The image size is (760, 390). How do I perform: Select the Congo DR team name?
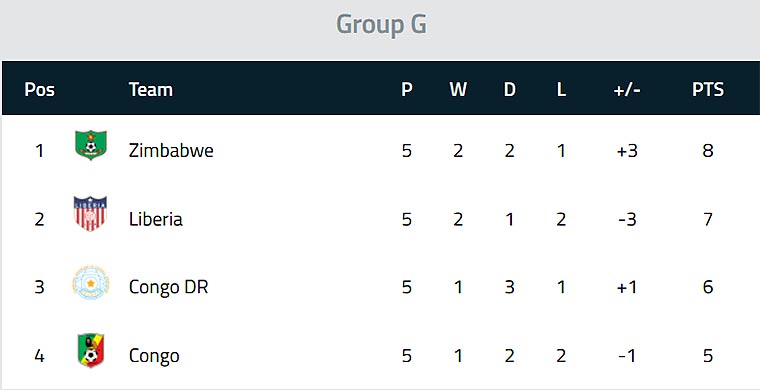pos(169,287)
